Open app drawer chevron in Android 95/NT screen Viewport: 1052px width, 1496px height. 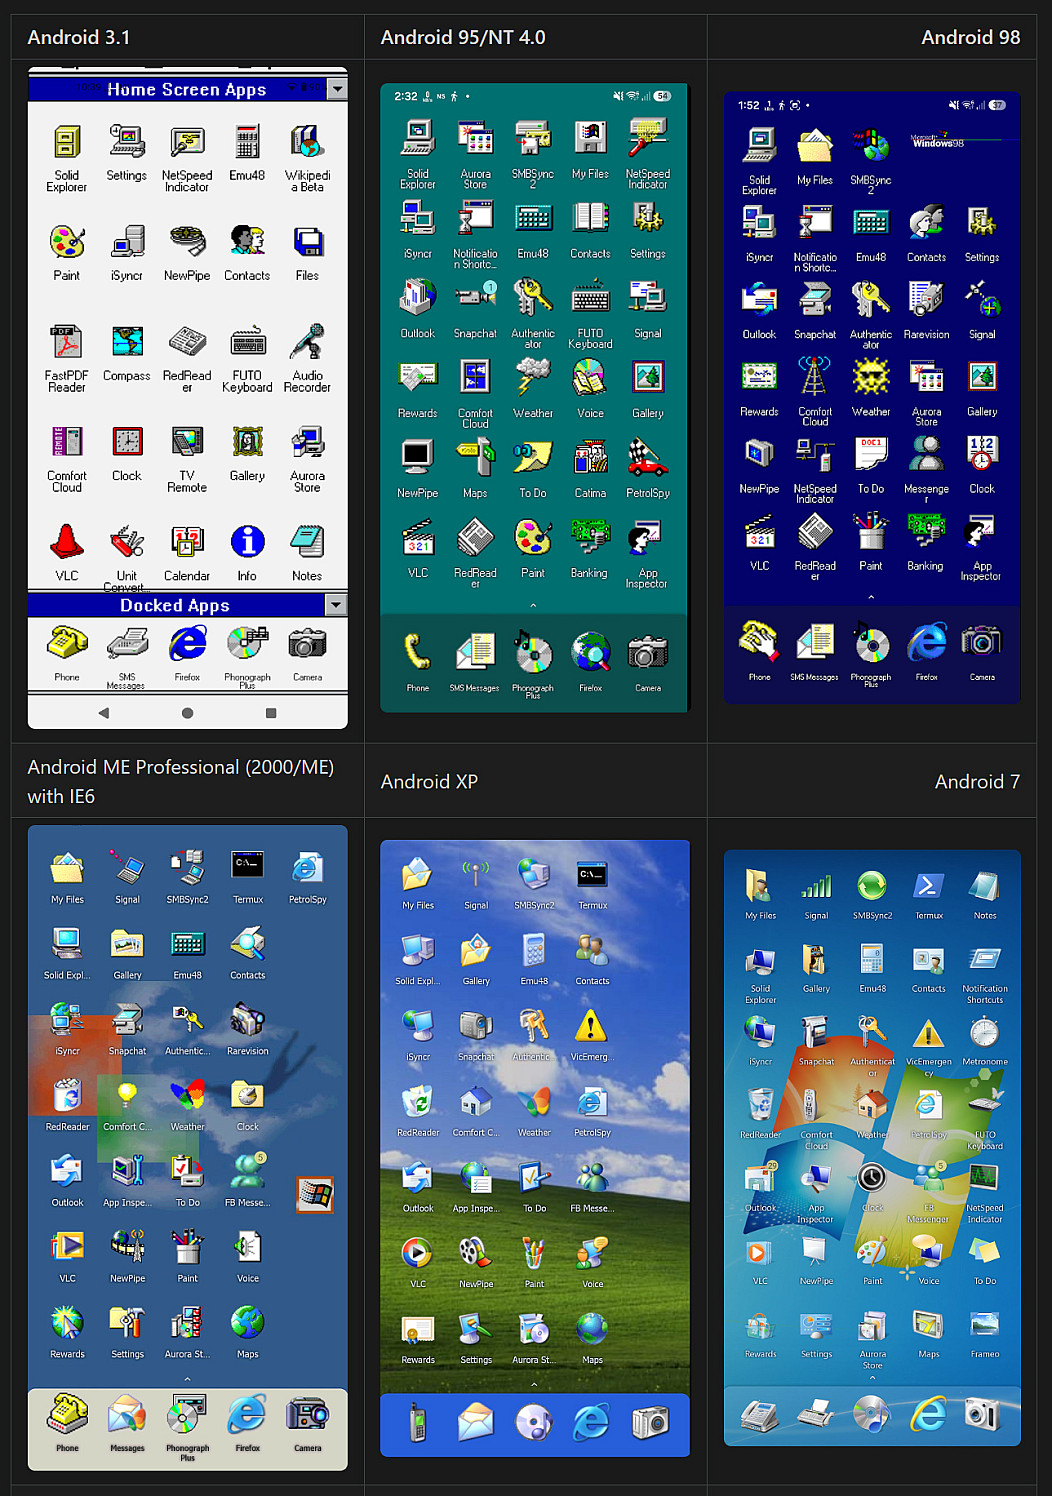pyautogui.click(x=533, y=605)
